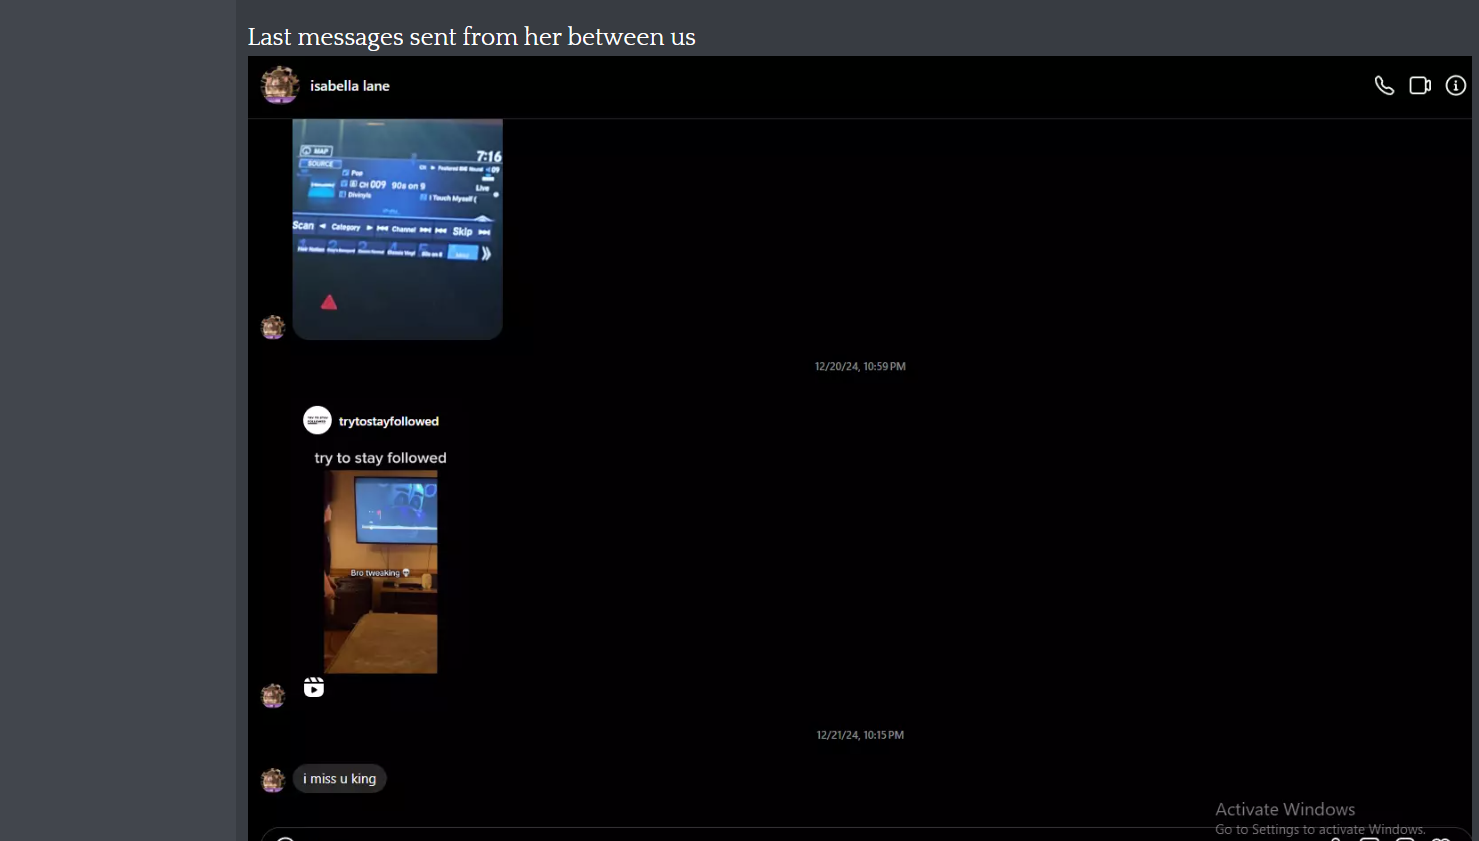1479x841 pixels.
Task: Open the trytostayfollowed round profile icon
Action: point(317,421)
